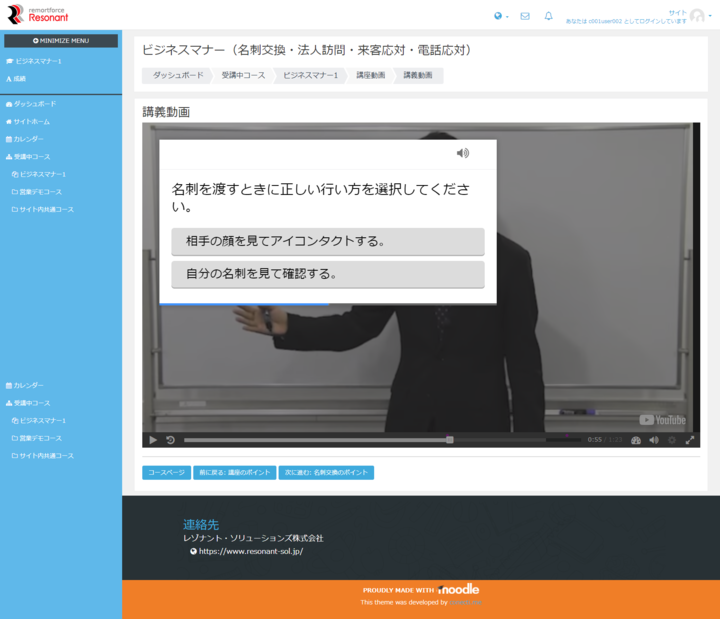
Task: Enter fullscreen video mode
Action: (690, 440)
